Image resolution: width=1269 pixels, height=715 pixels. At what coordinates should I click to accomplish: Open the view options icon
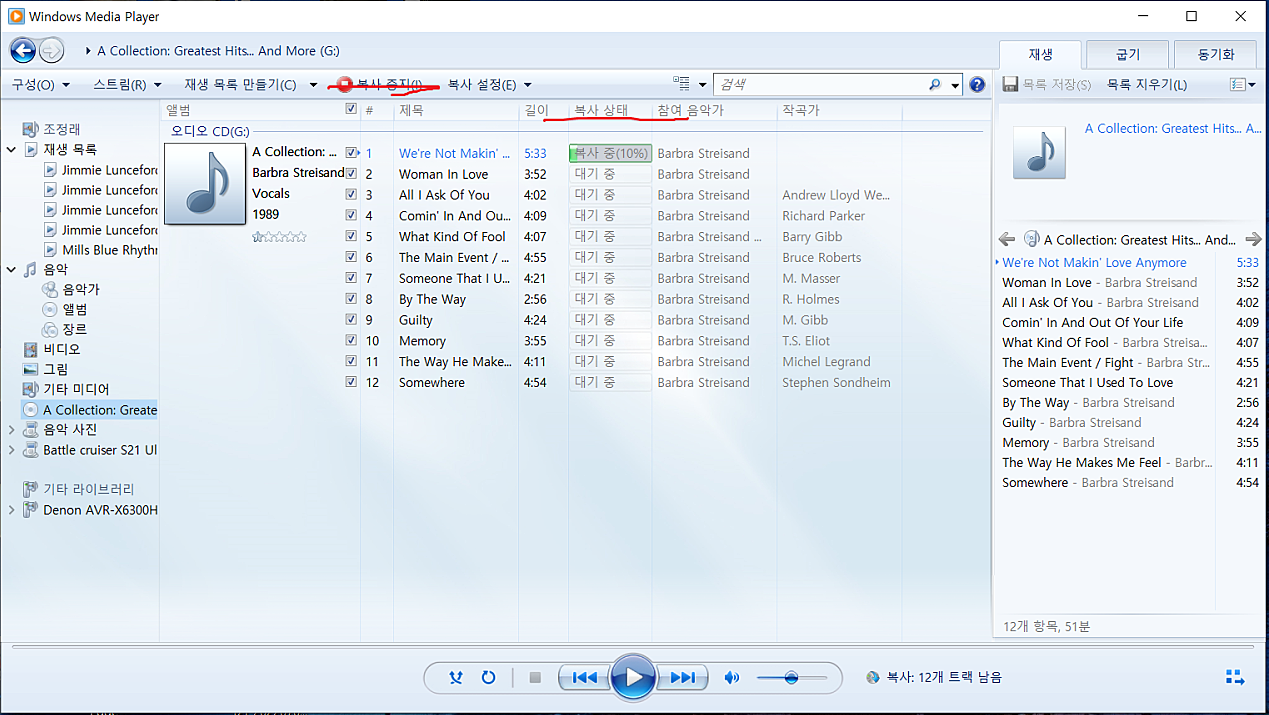(x=682, y=84)
